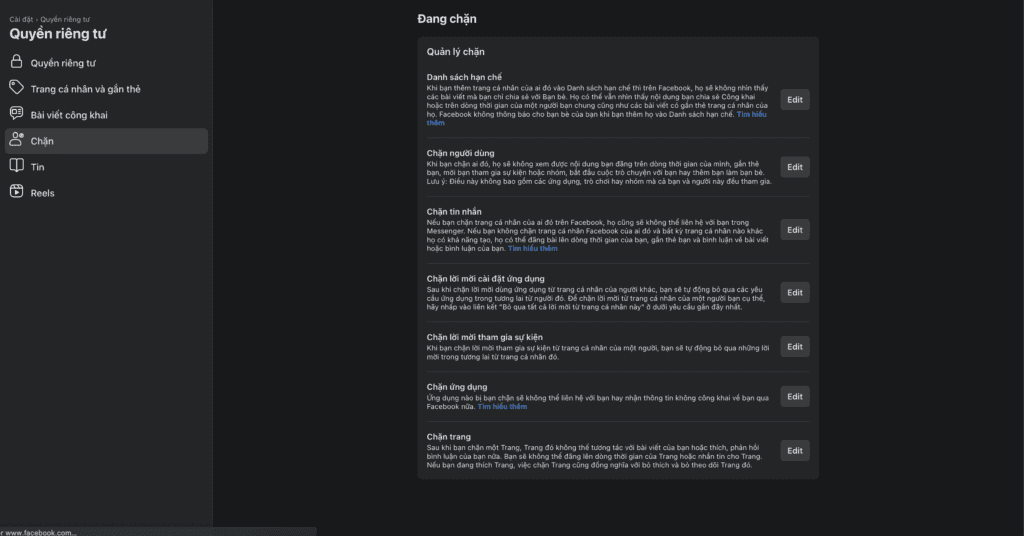Go back via the Cài đặt breadcrumb
Image resolution: width=1024 pixels, height=536 pixels.
(x=21, y=19)
